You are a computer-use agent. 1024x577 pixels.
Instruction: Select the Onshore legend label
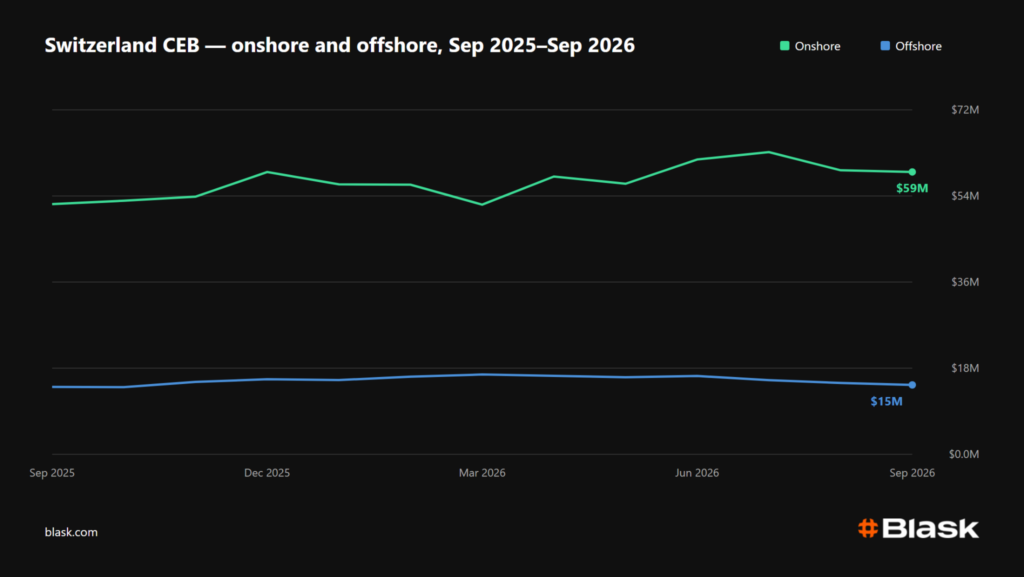coord(817,46)
